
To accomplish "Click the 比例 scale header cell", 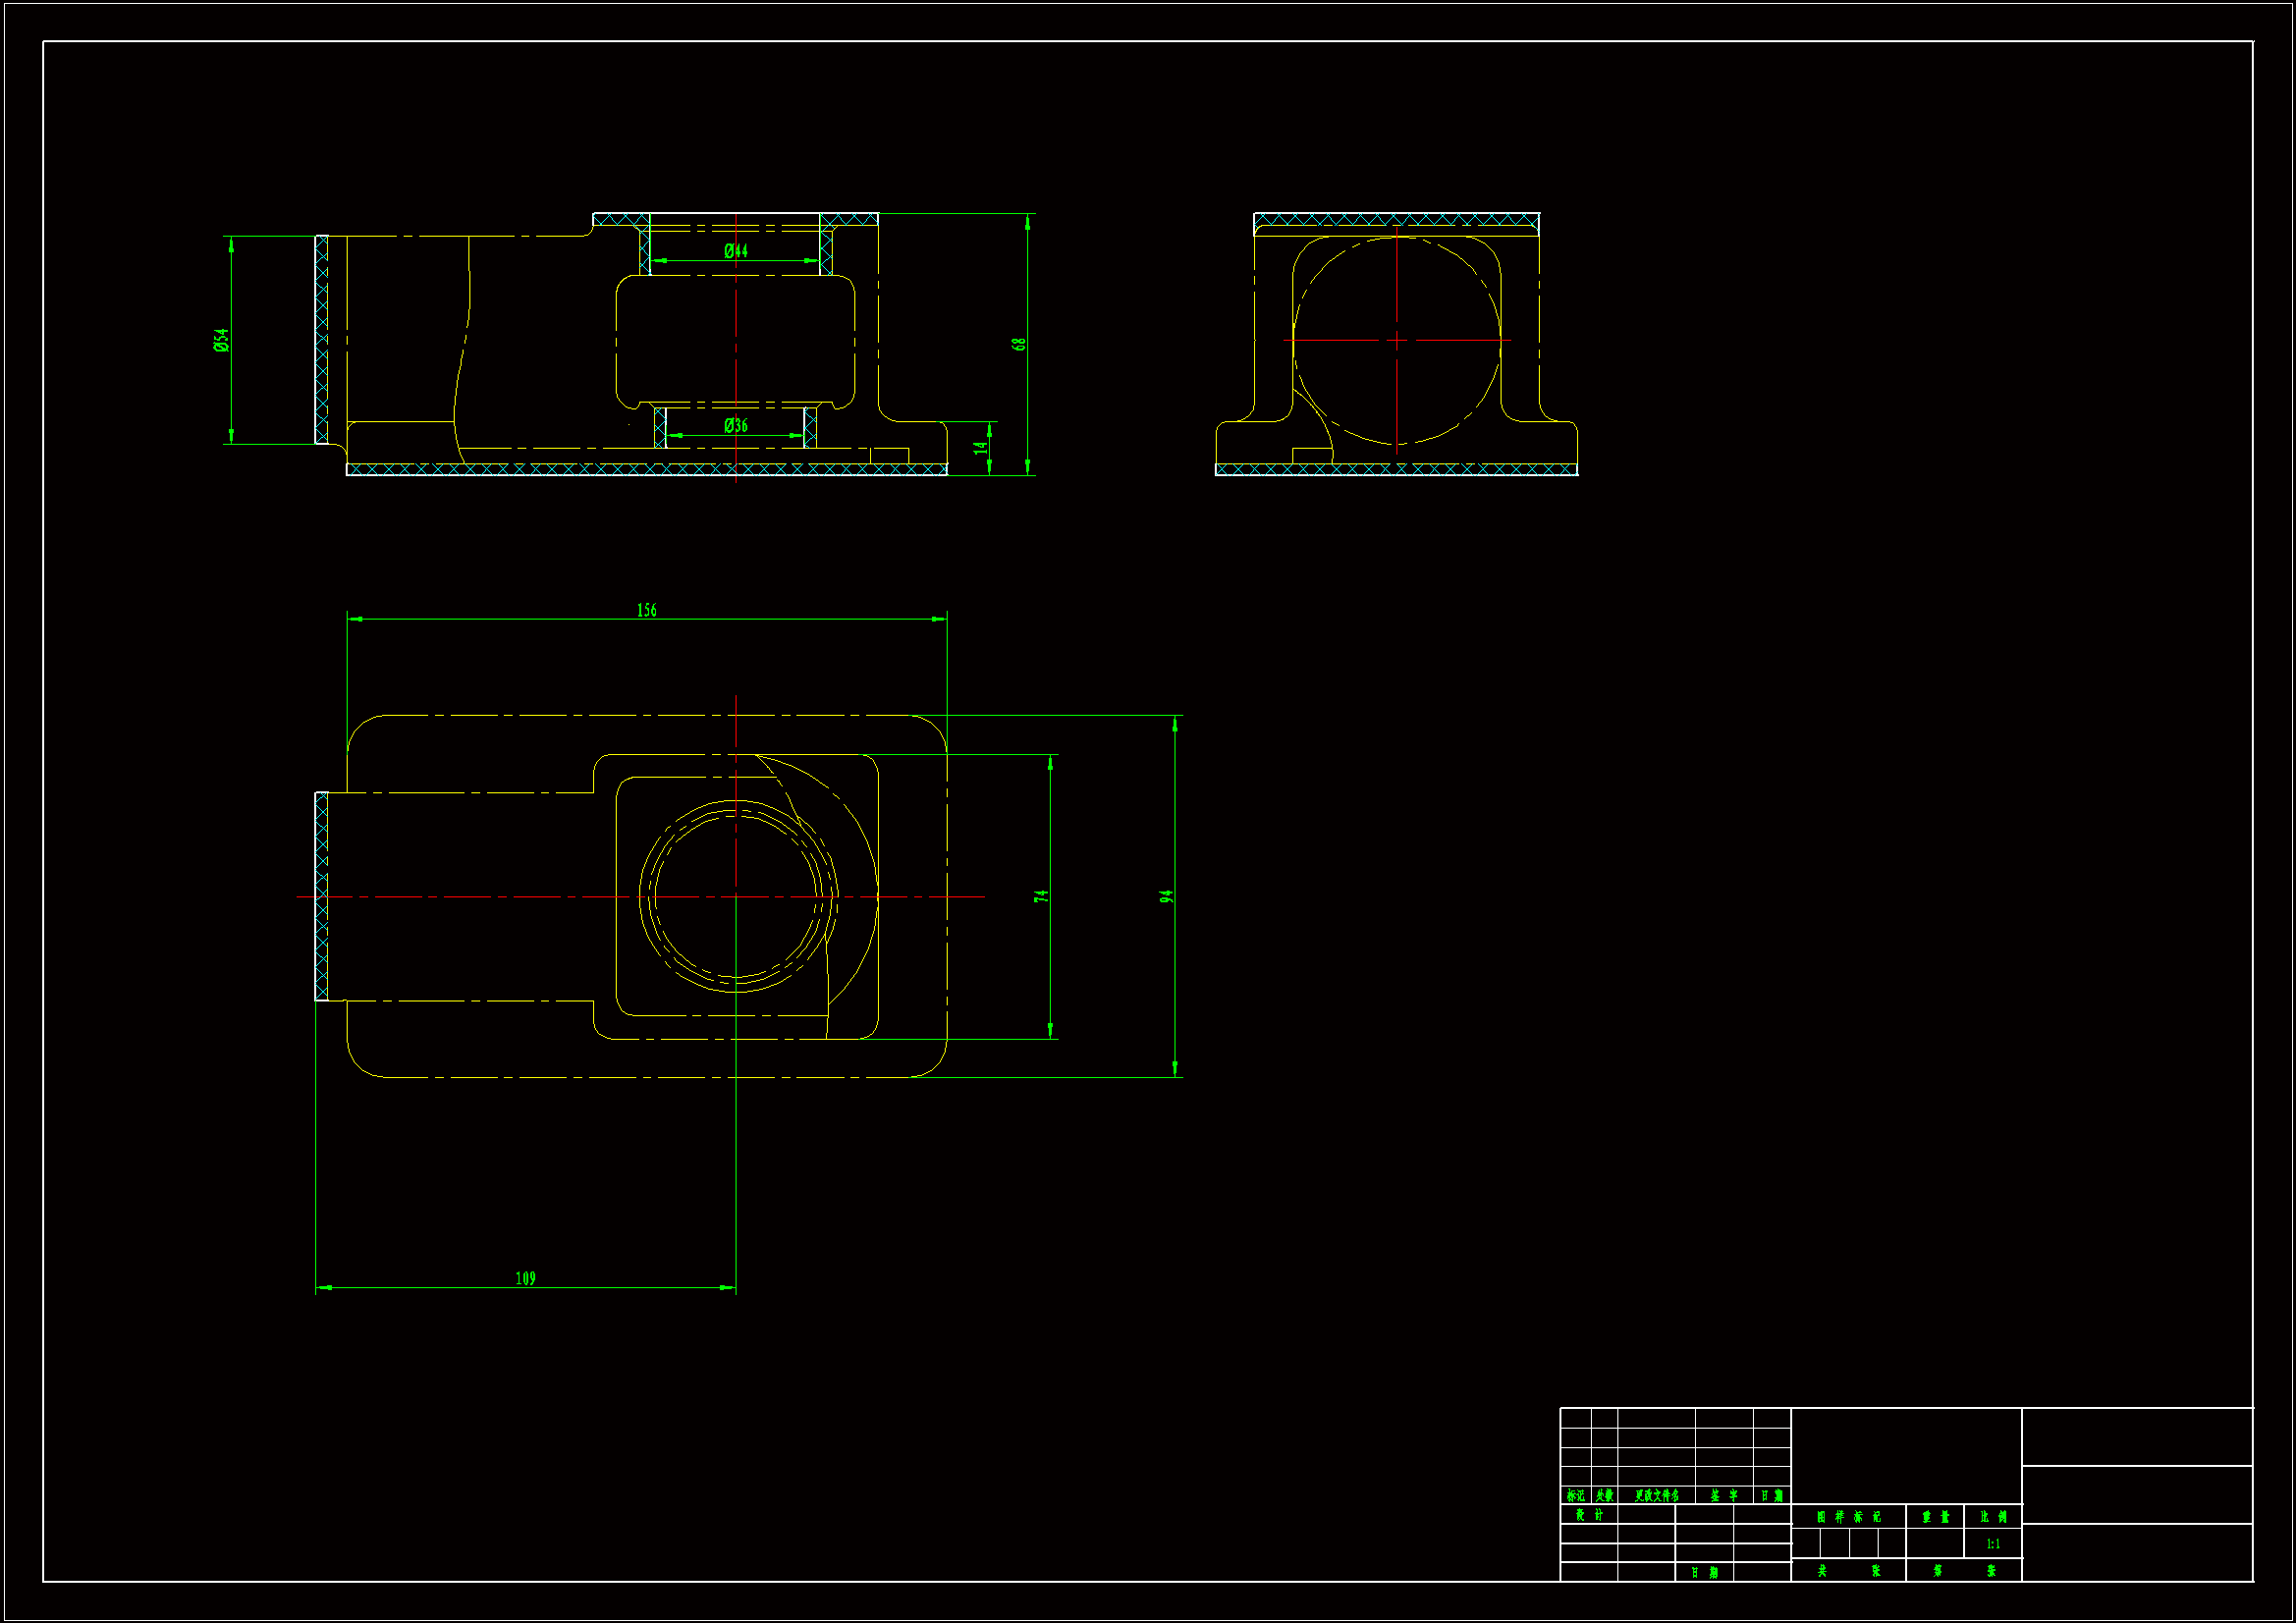I will [x=1993, y=1517].
